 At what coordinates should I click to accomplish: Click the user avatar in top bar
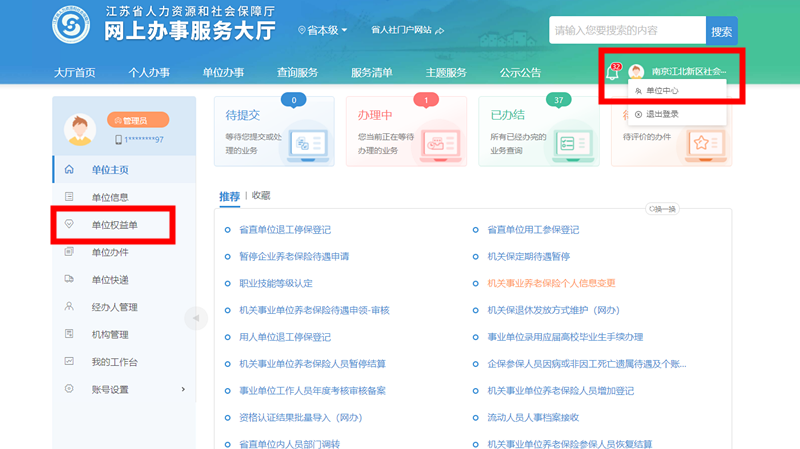[x=636, y=71]
